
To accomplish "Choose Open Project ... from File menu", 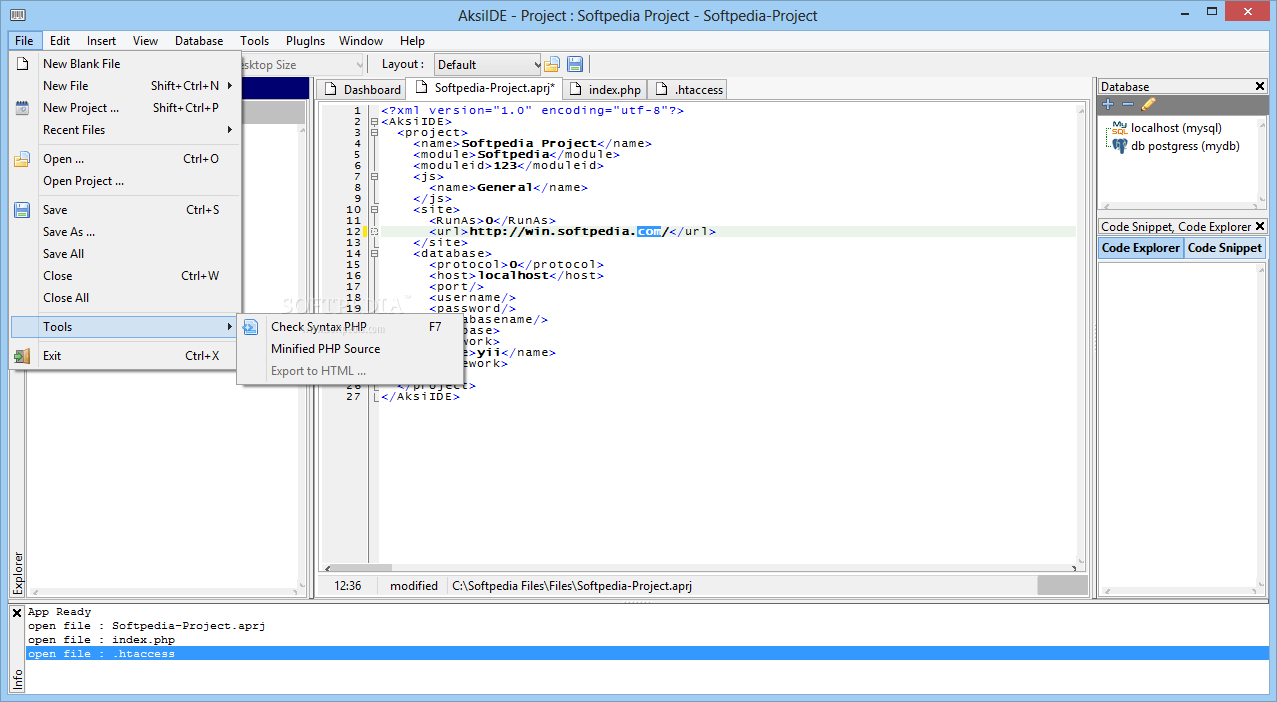I will click(125, 181).
